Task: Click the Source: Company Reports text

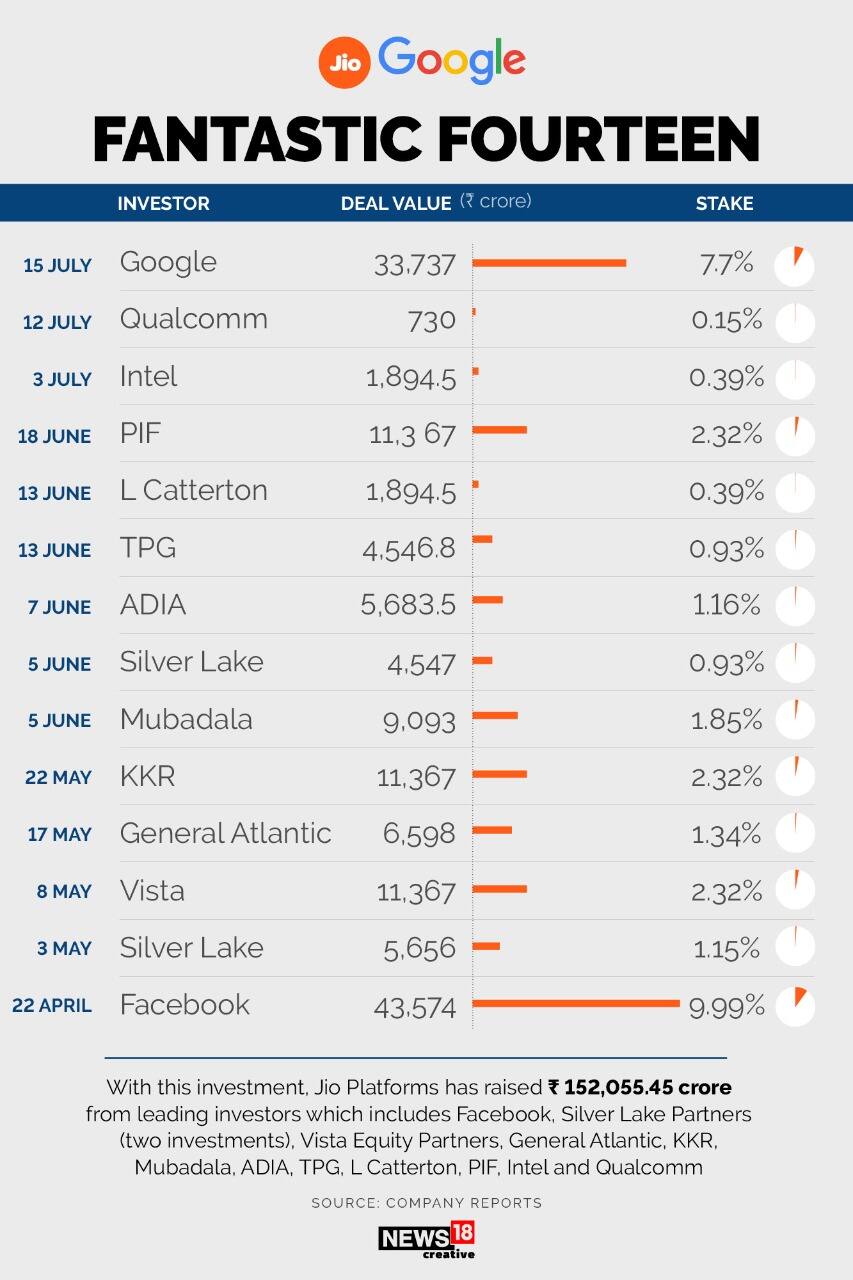Action: pyautogui.click(x=427, y=1203)
